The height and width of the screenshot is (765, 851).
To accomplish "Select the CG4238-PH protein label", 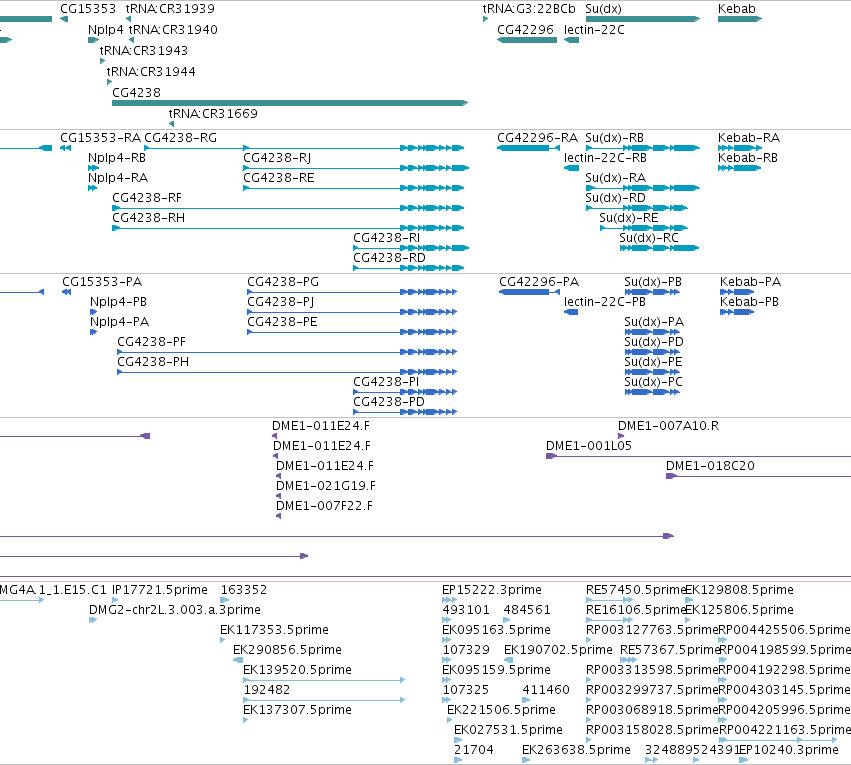I will click(154, 362).
